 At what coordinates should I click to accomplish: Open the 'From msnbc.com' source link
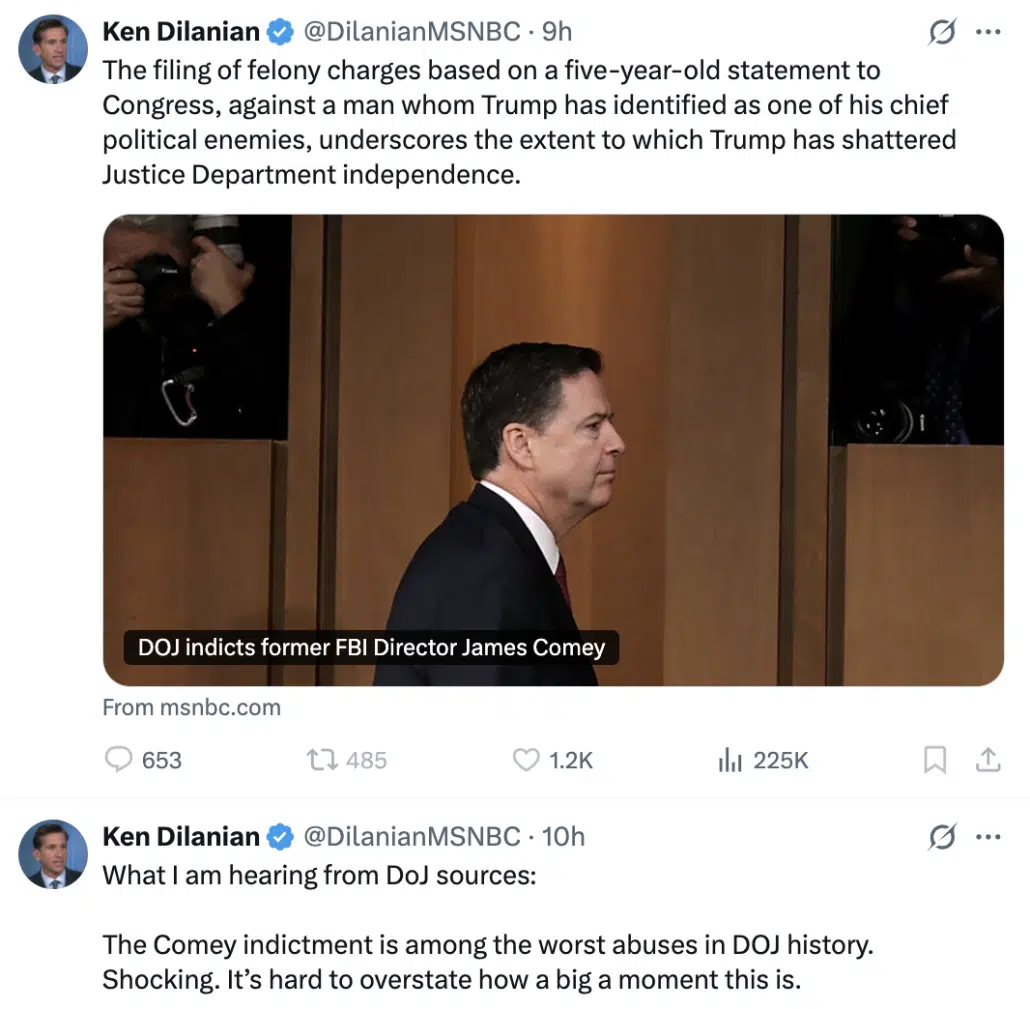(x=191, y=707)
